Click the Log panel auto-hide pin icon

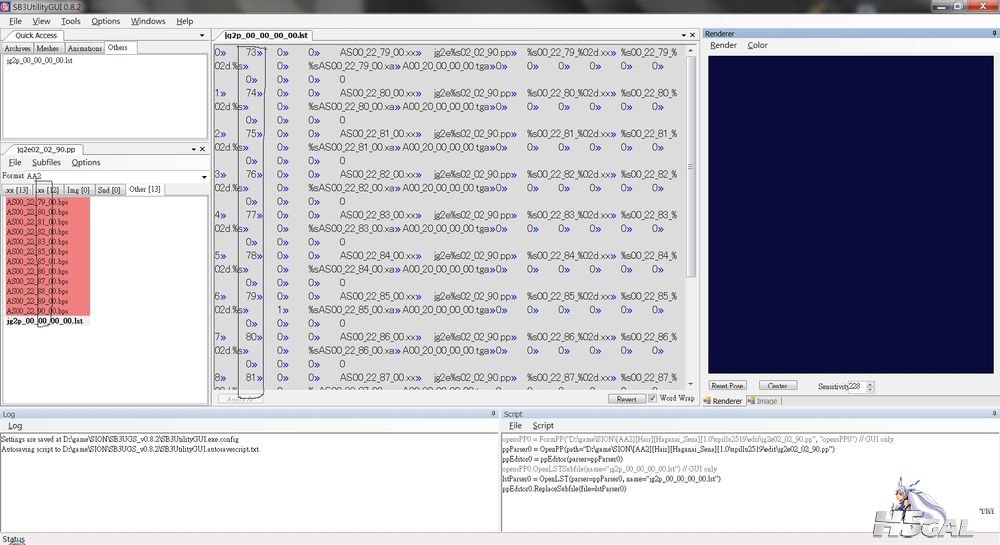coord(493,413)
